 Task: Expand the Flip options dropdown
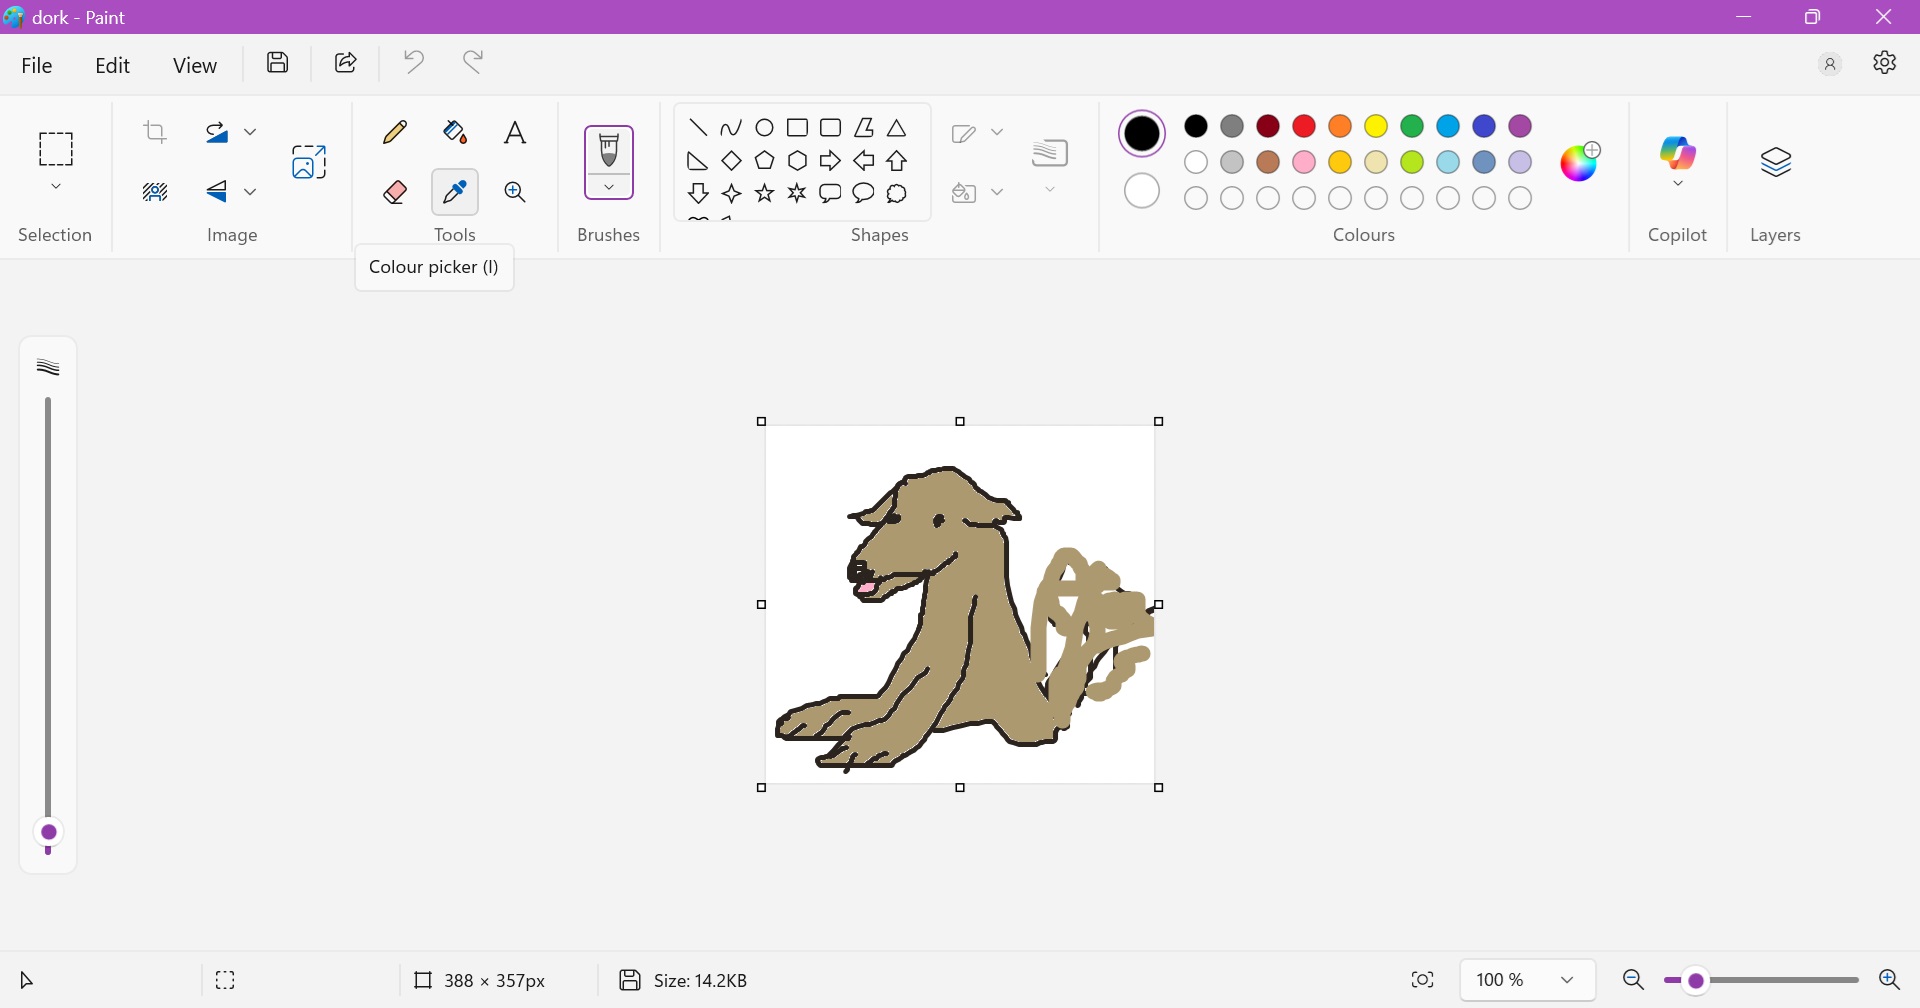coord(251,192)
